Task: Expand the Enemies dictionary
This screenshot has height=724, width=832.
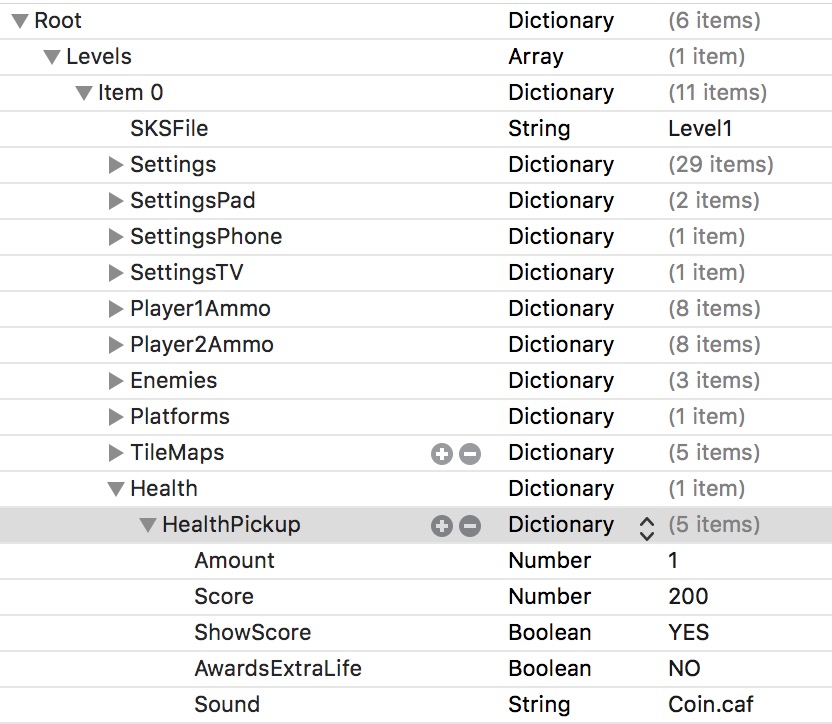Action: coord(116,381)
